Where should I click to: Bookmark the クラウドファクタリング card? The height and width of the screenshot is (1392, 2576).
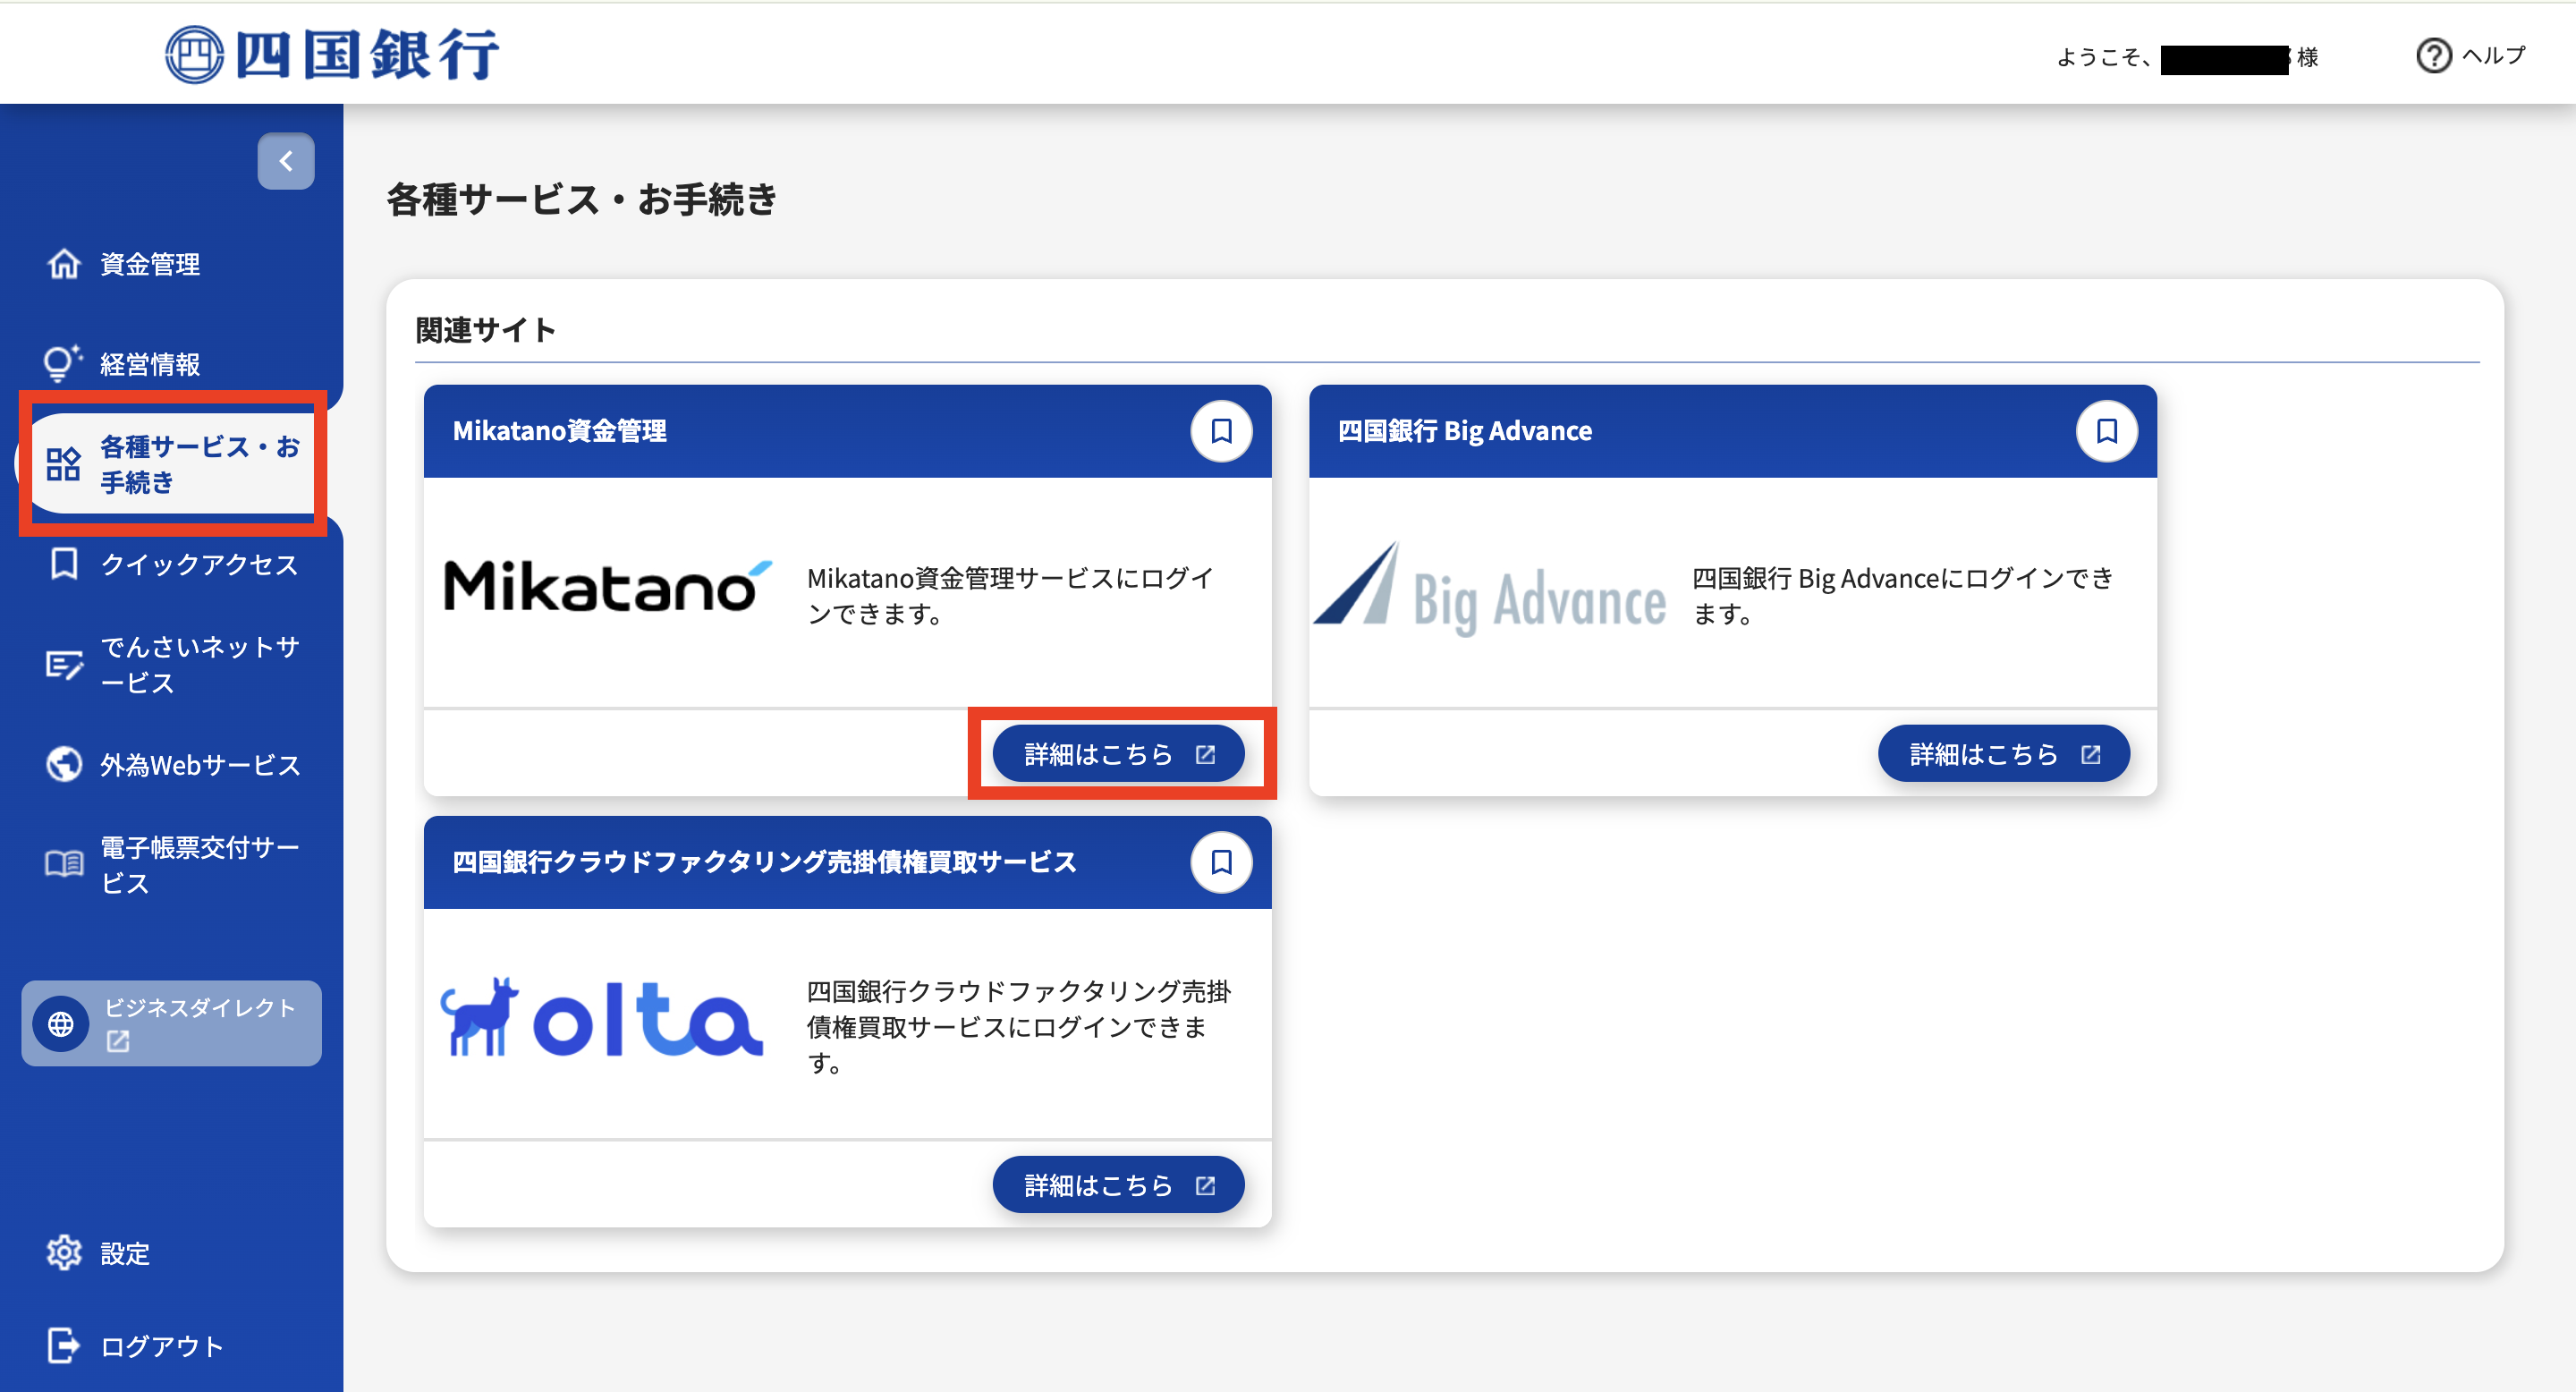click(1221, 862)
